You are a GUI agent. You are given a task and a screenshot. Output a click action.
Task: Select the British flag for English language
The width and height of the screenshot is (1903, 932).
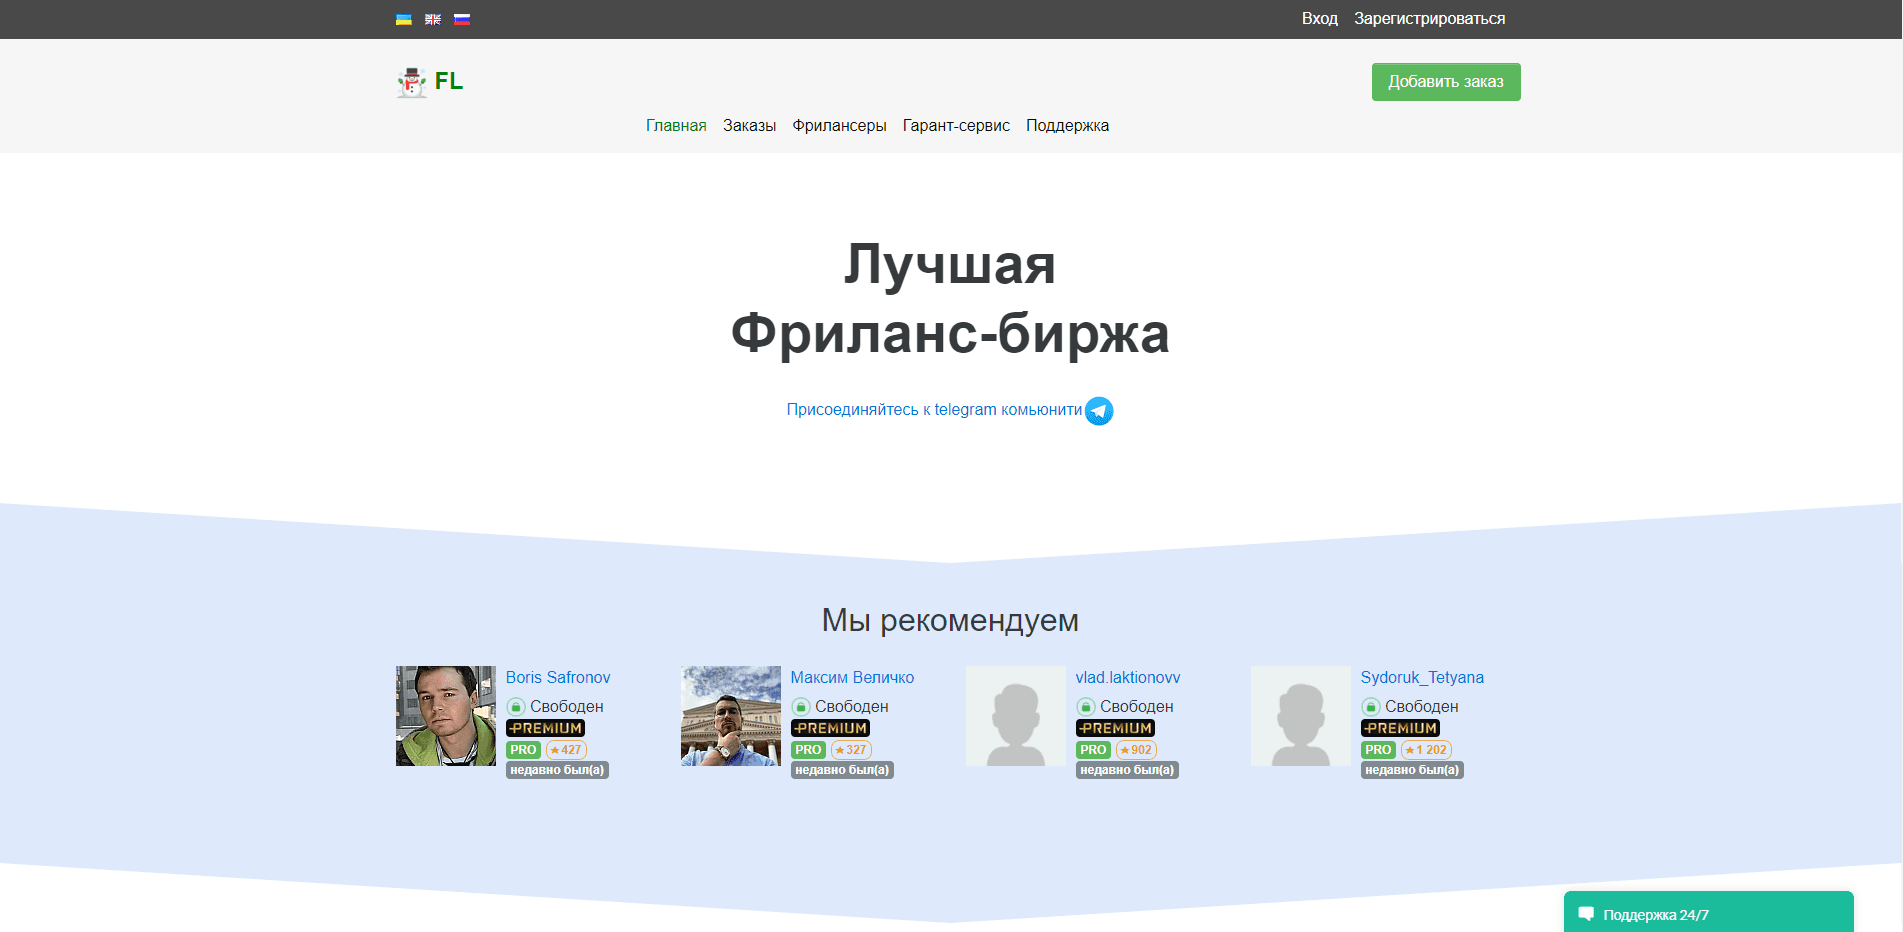pos(432,19)
